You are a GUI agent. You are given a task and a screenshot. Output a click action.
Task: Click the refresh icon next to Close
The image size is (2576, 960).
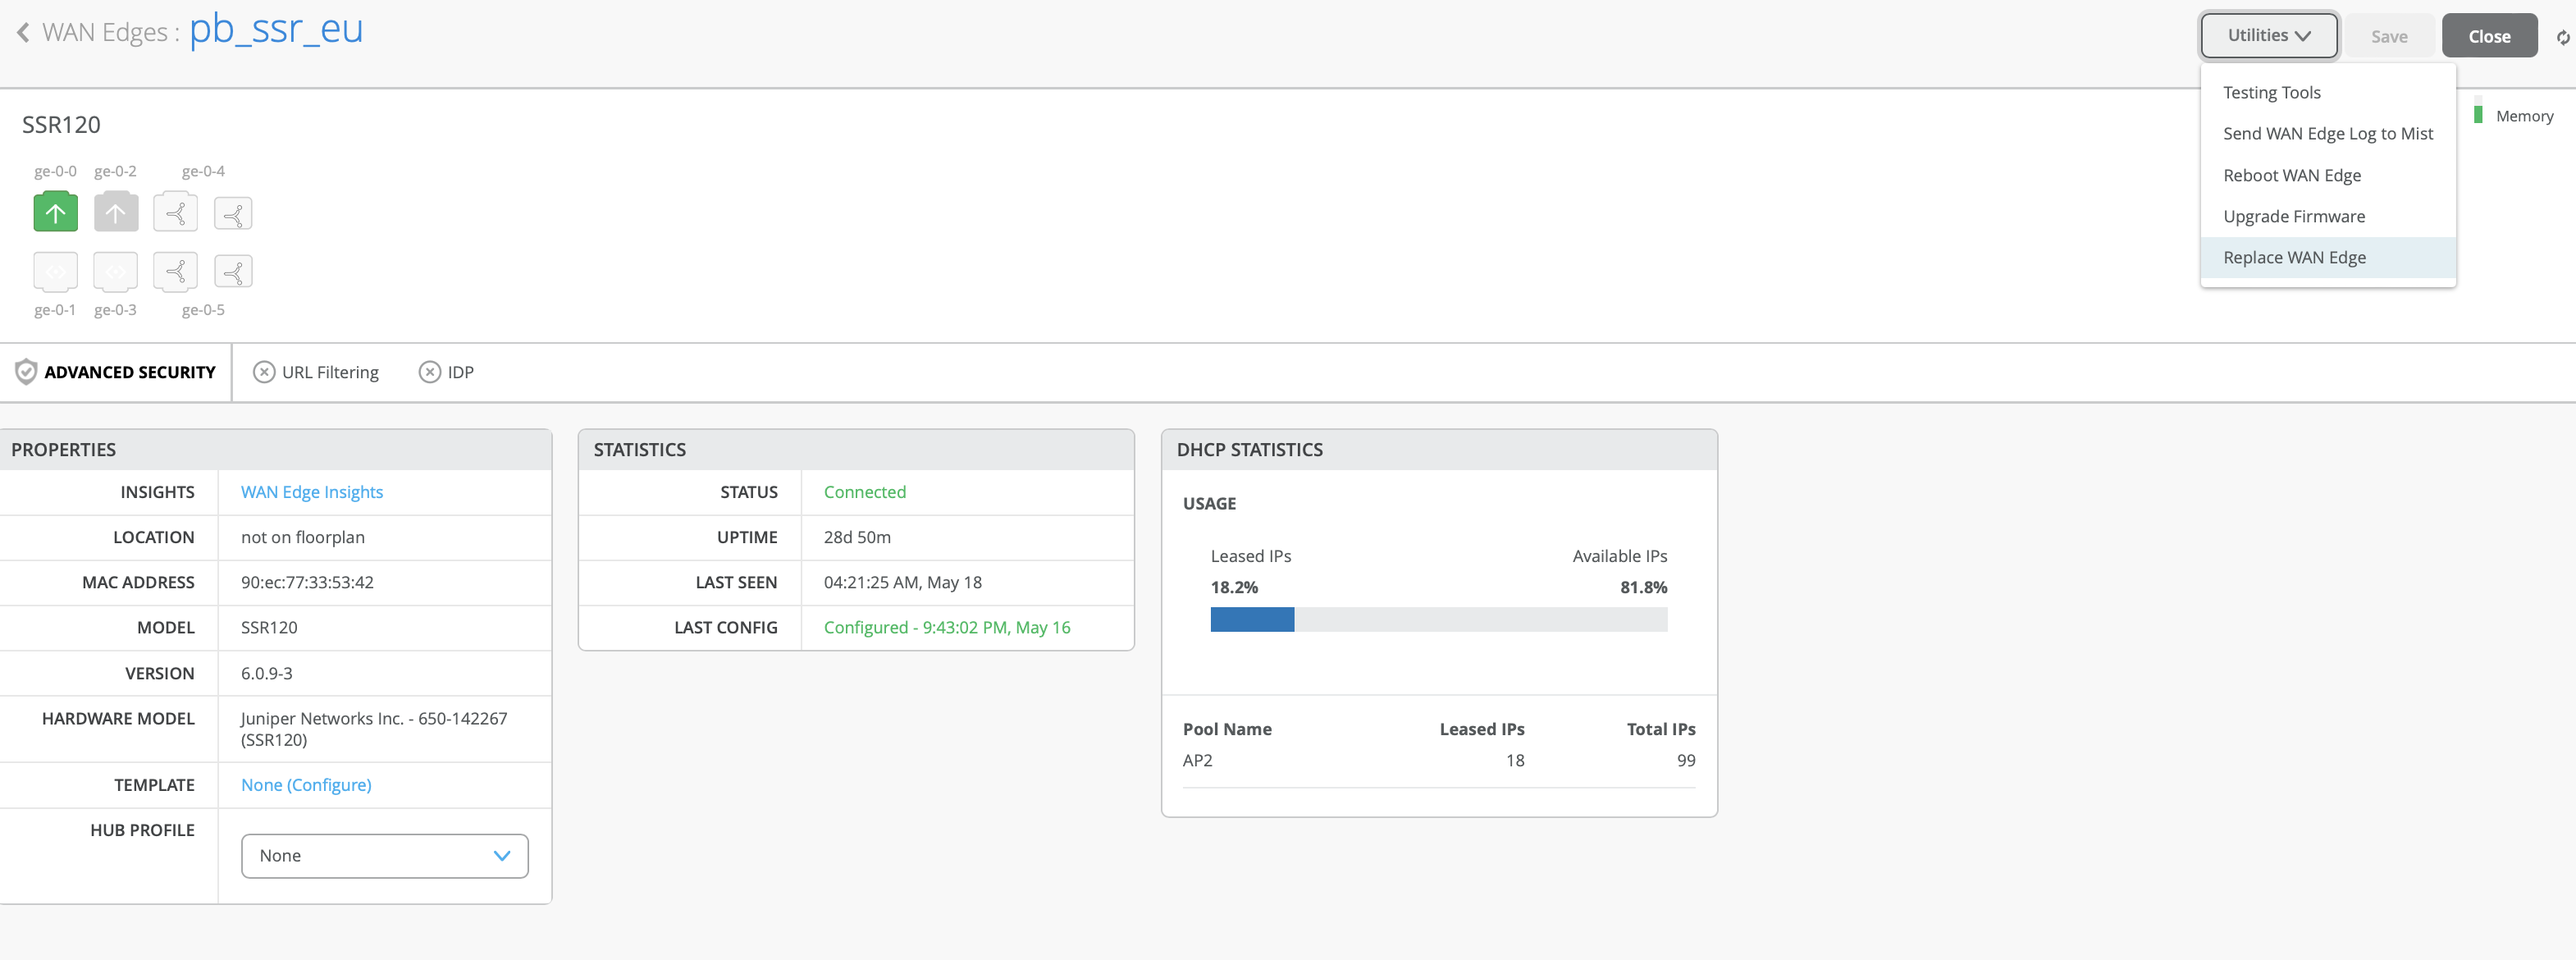[x=2562, y=37]
